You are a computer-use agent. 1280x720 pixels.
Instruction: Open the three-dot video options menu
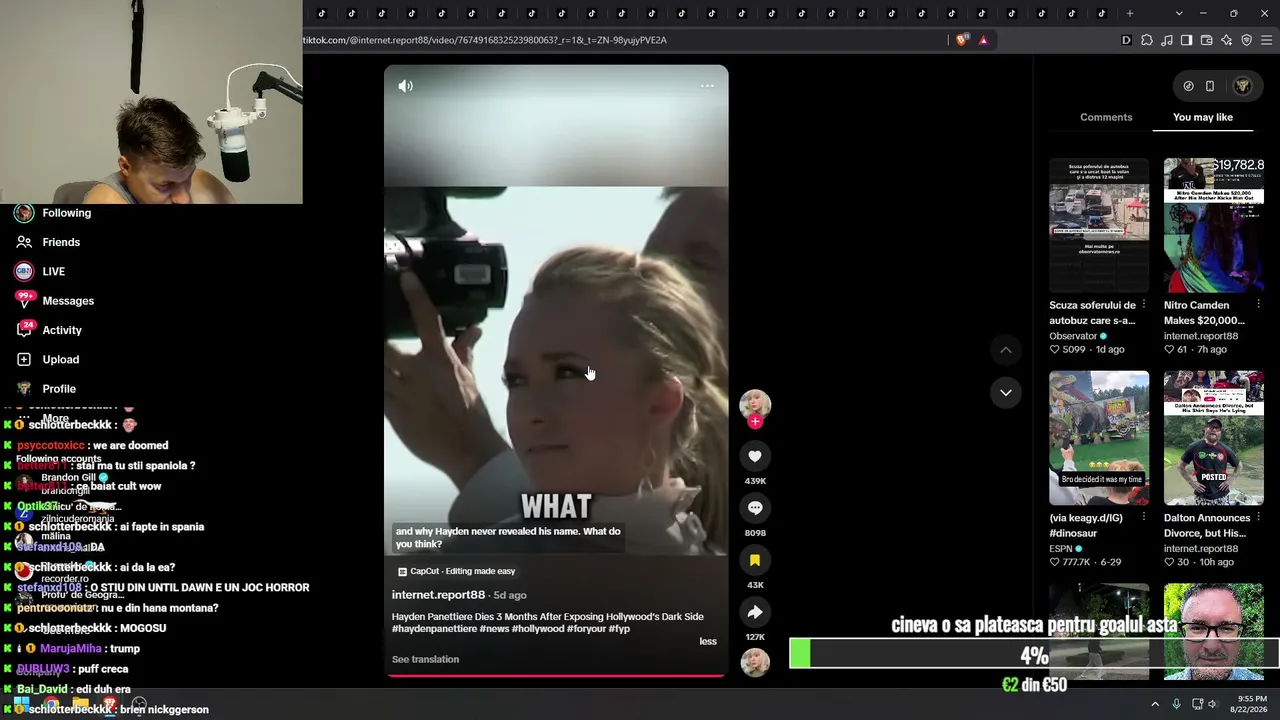point(707,86)
